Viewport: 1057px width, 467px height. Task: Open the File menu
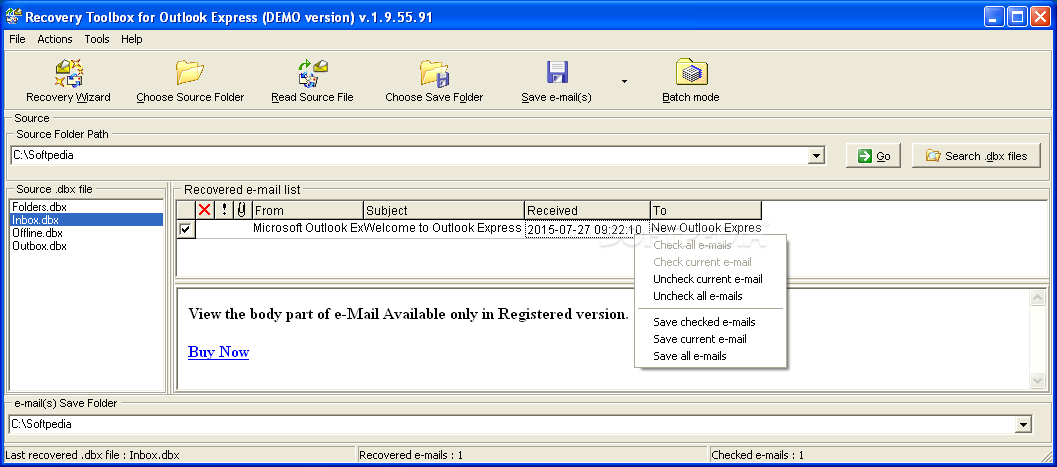coord(17,39)
